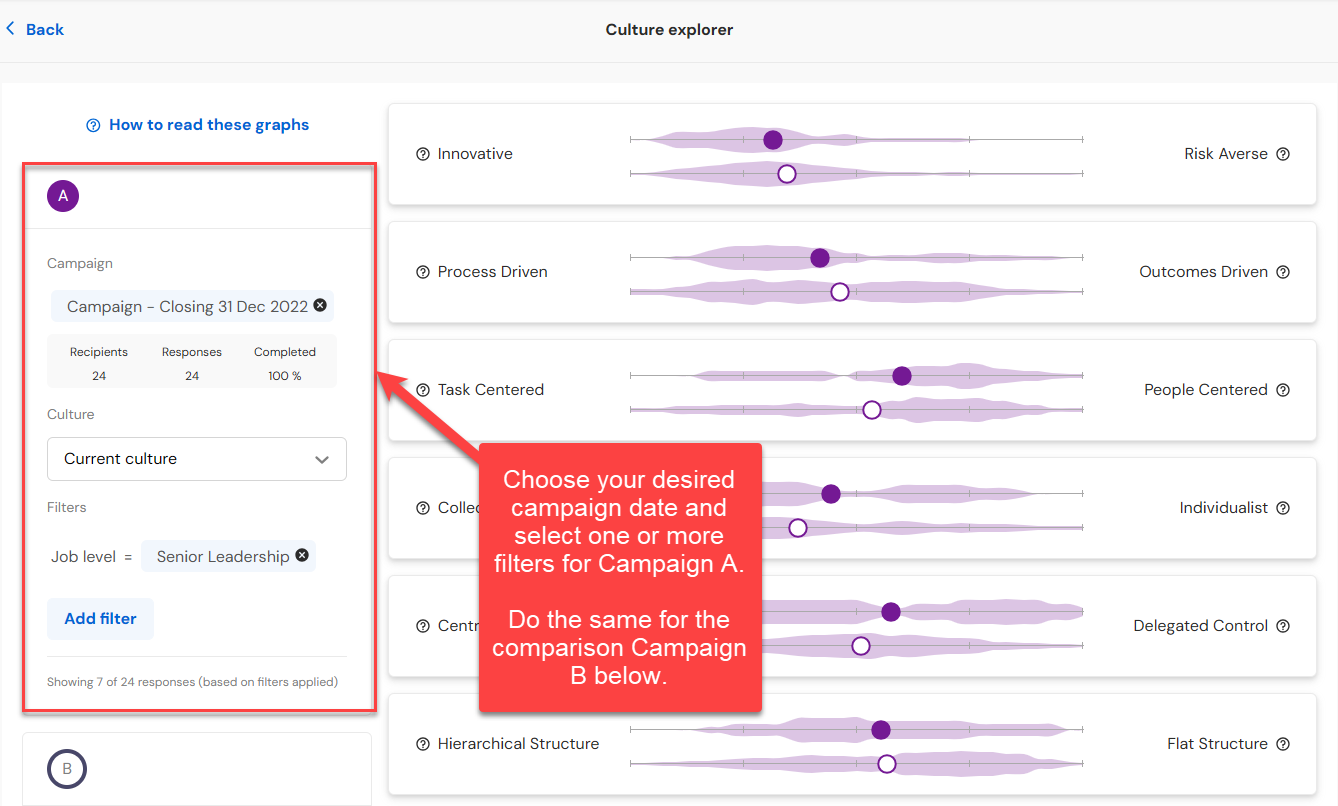Open help icon next to People Centered
The width and height of the screenshot is (1338, 806).
pos(1283,390)
